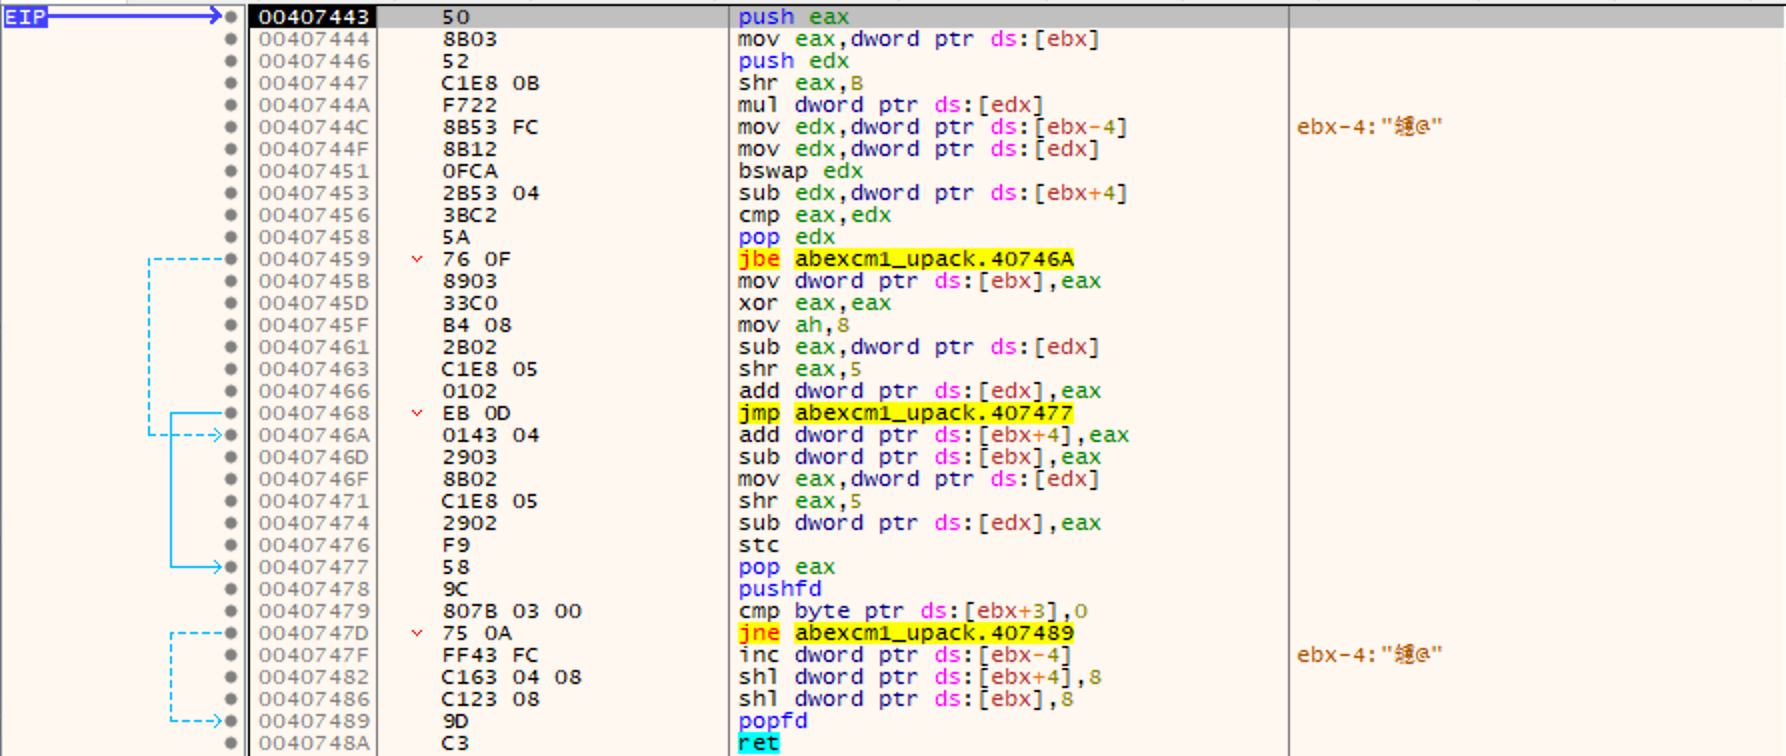Click the 'ret' instruction
Image resolution: width=1786 pixels, height=756 pixels.
(759, 743)
